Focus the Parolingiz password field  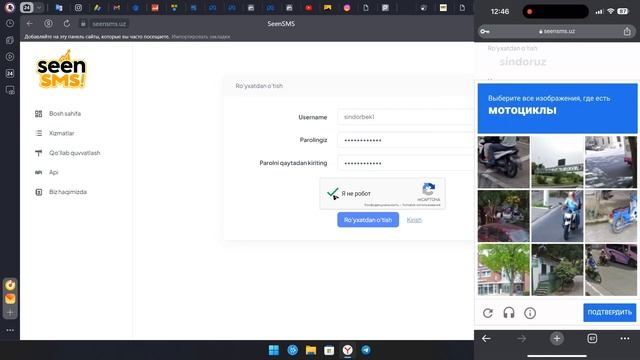(405, 140)
